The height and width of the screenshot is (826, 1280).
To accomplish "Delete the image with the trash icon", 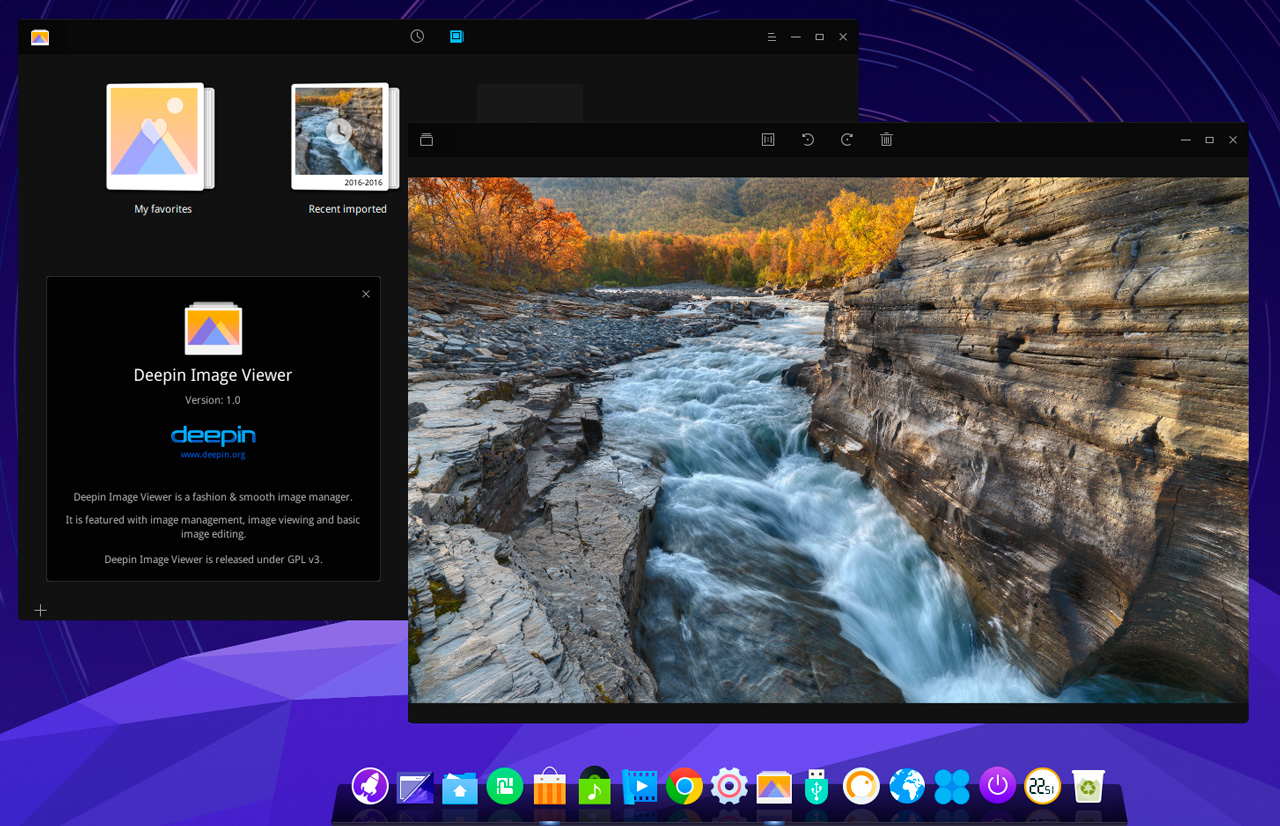I will click(886, 140).
